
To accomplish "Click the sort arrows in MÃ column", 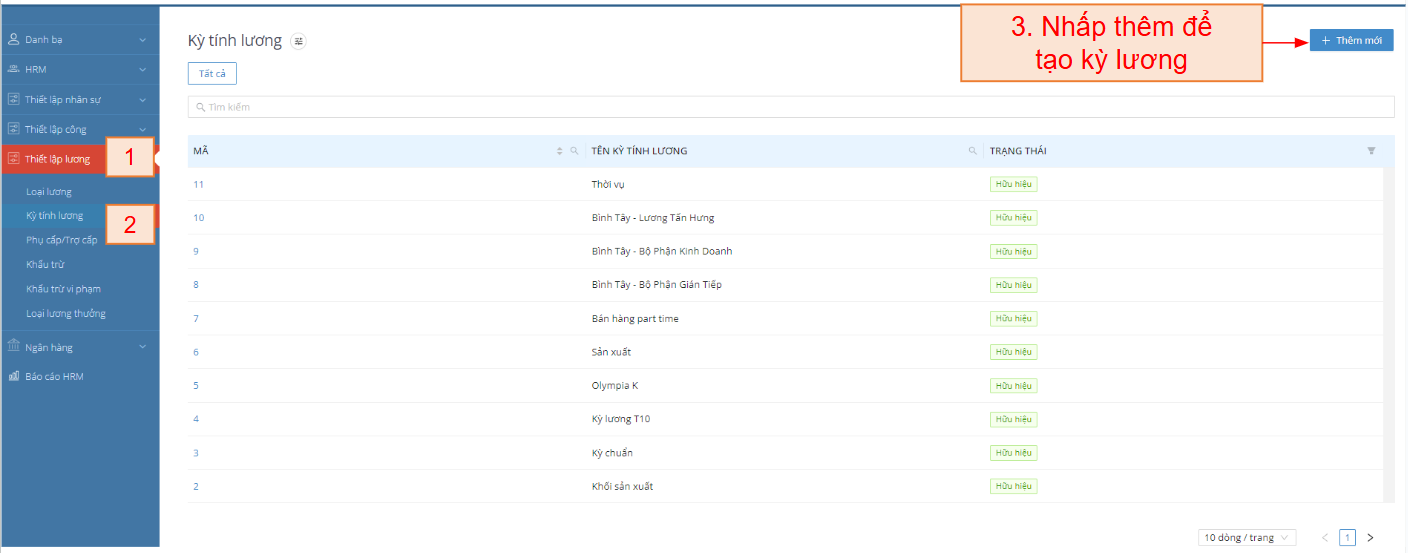I will point(560,151).
